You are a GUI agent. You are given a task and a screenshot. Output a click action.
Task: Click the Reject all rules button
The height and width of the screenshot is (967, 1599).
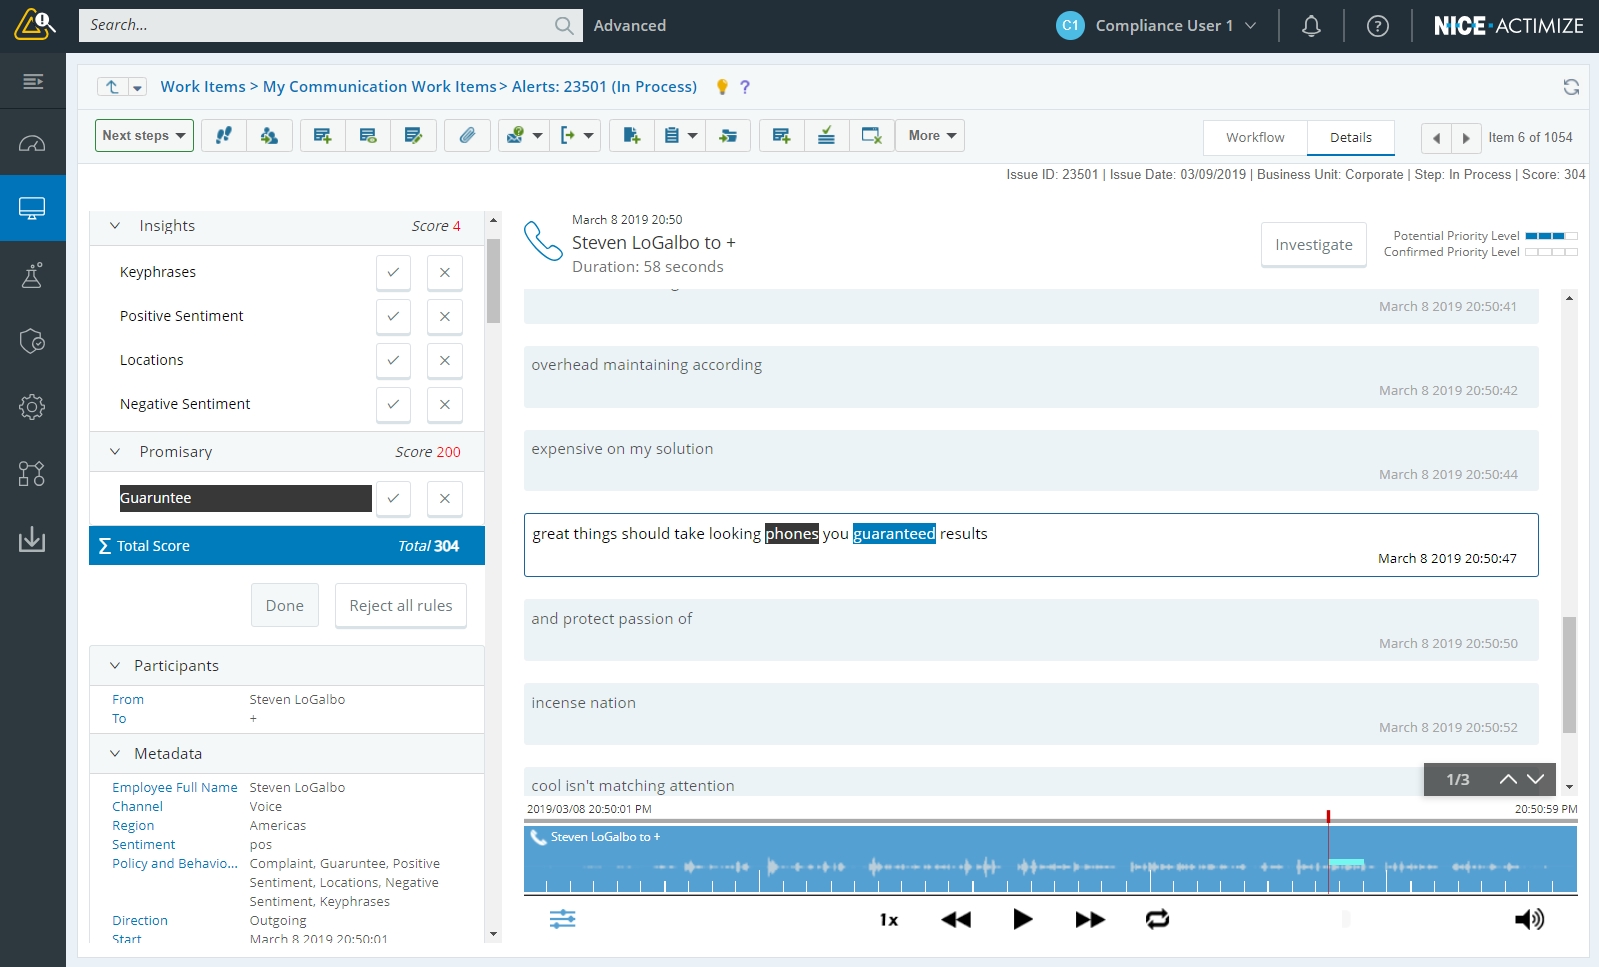click(x=400, y=606)
